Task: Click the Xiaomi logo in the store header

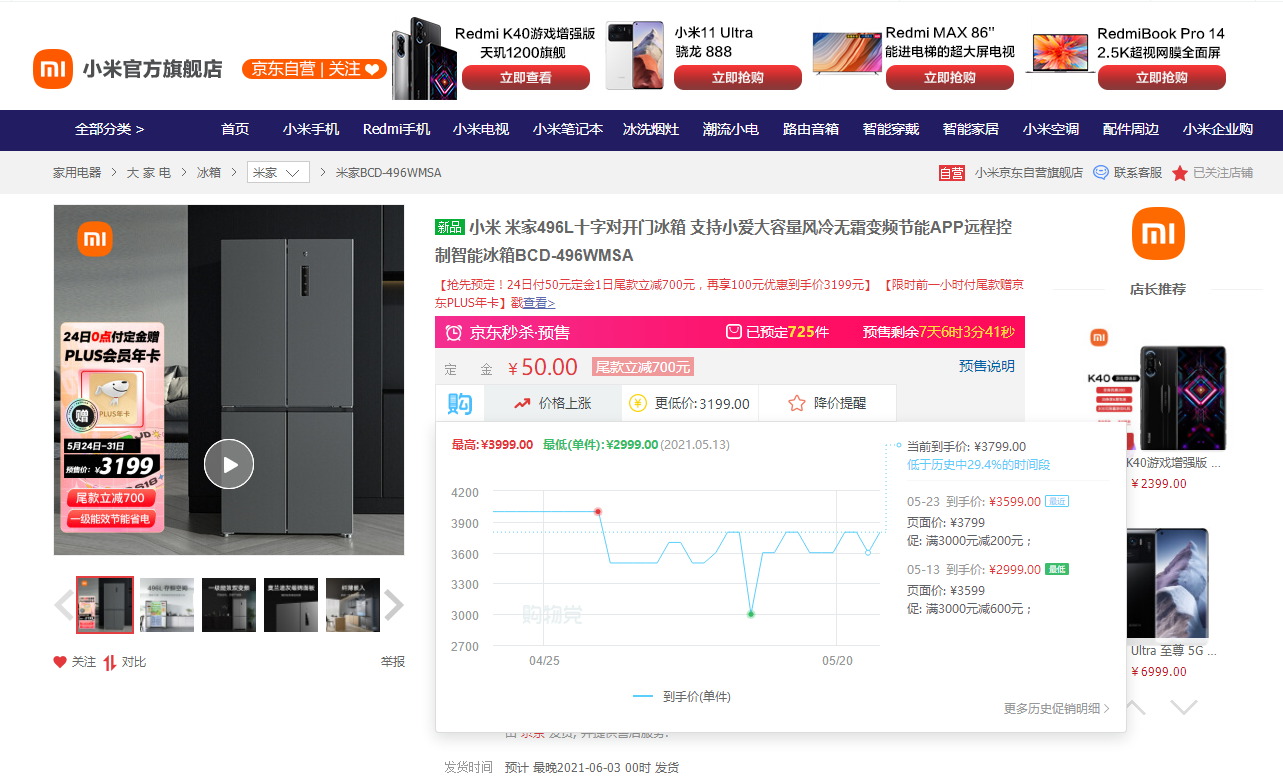Action: 53,69
